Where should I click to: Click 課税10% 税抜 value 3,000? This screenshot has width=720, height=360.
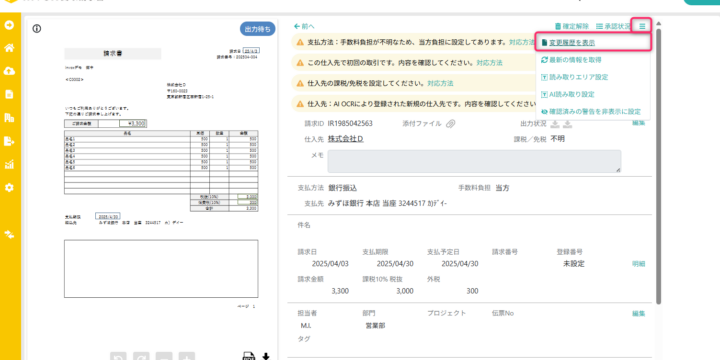[404, 291]
